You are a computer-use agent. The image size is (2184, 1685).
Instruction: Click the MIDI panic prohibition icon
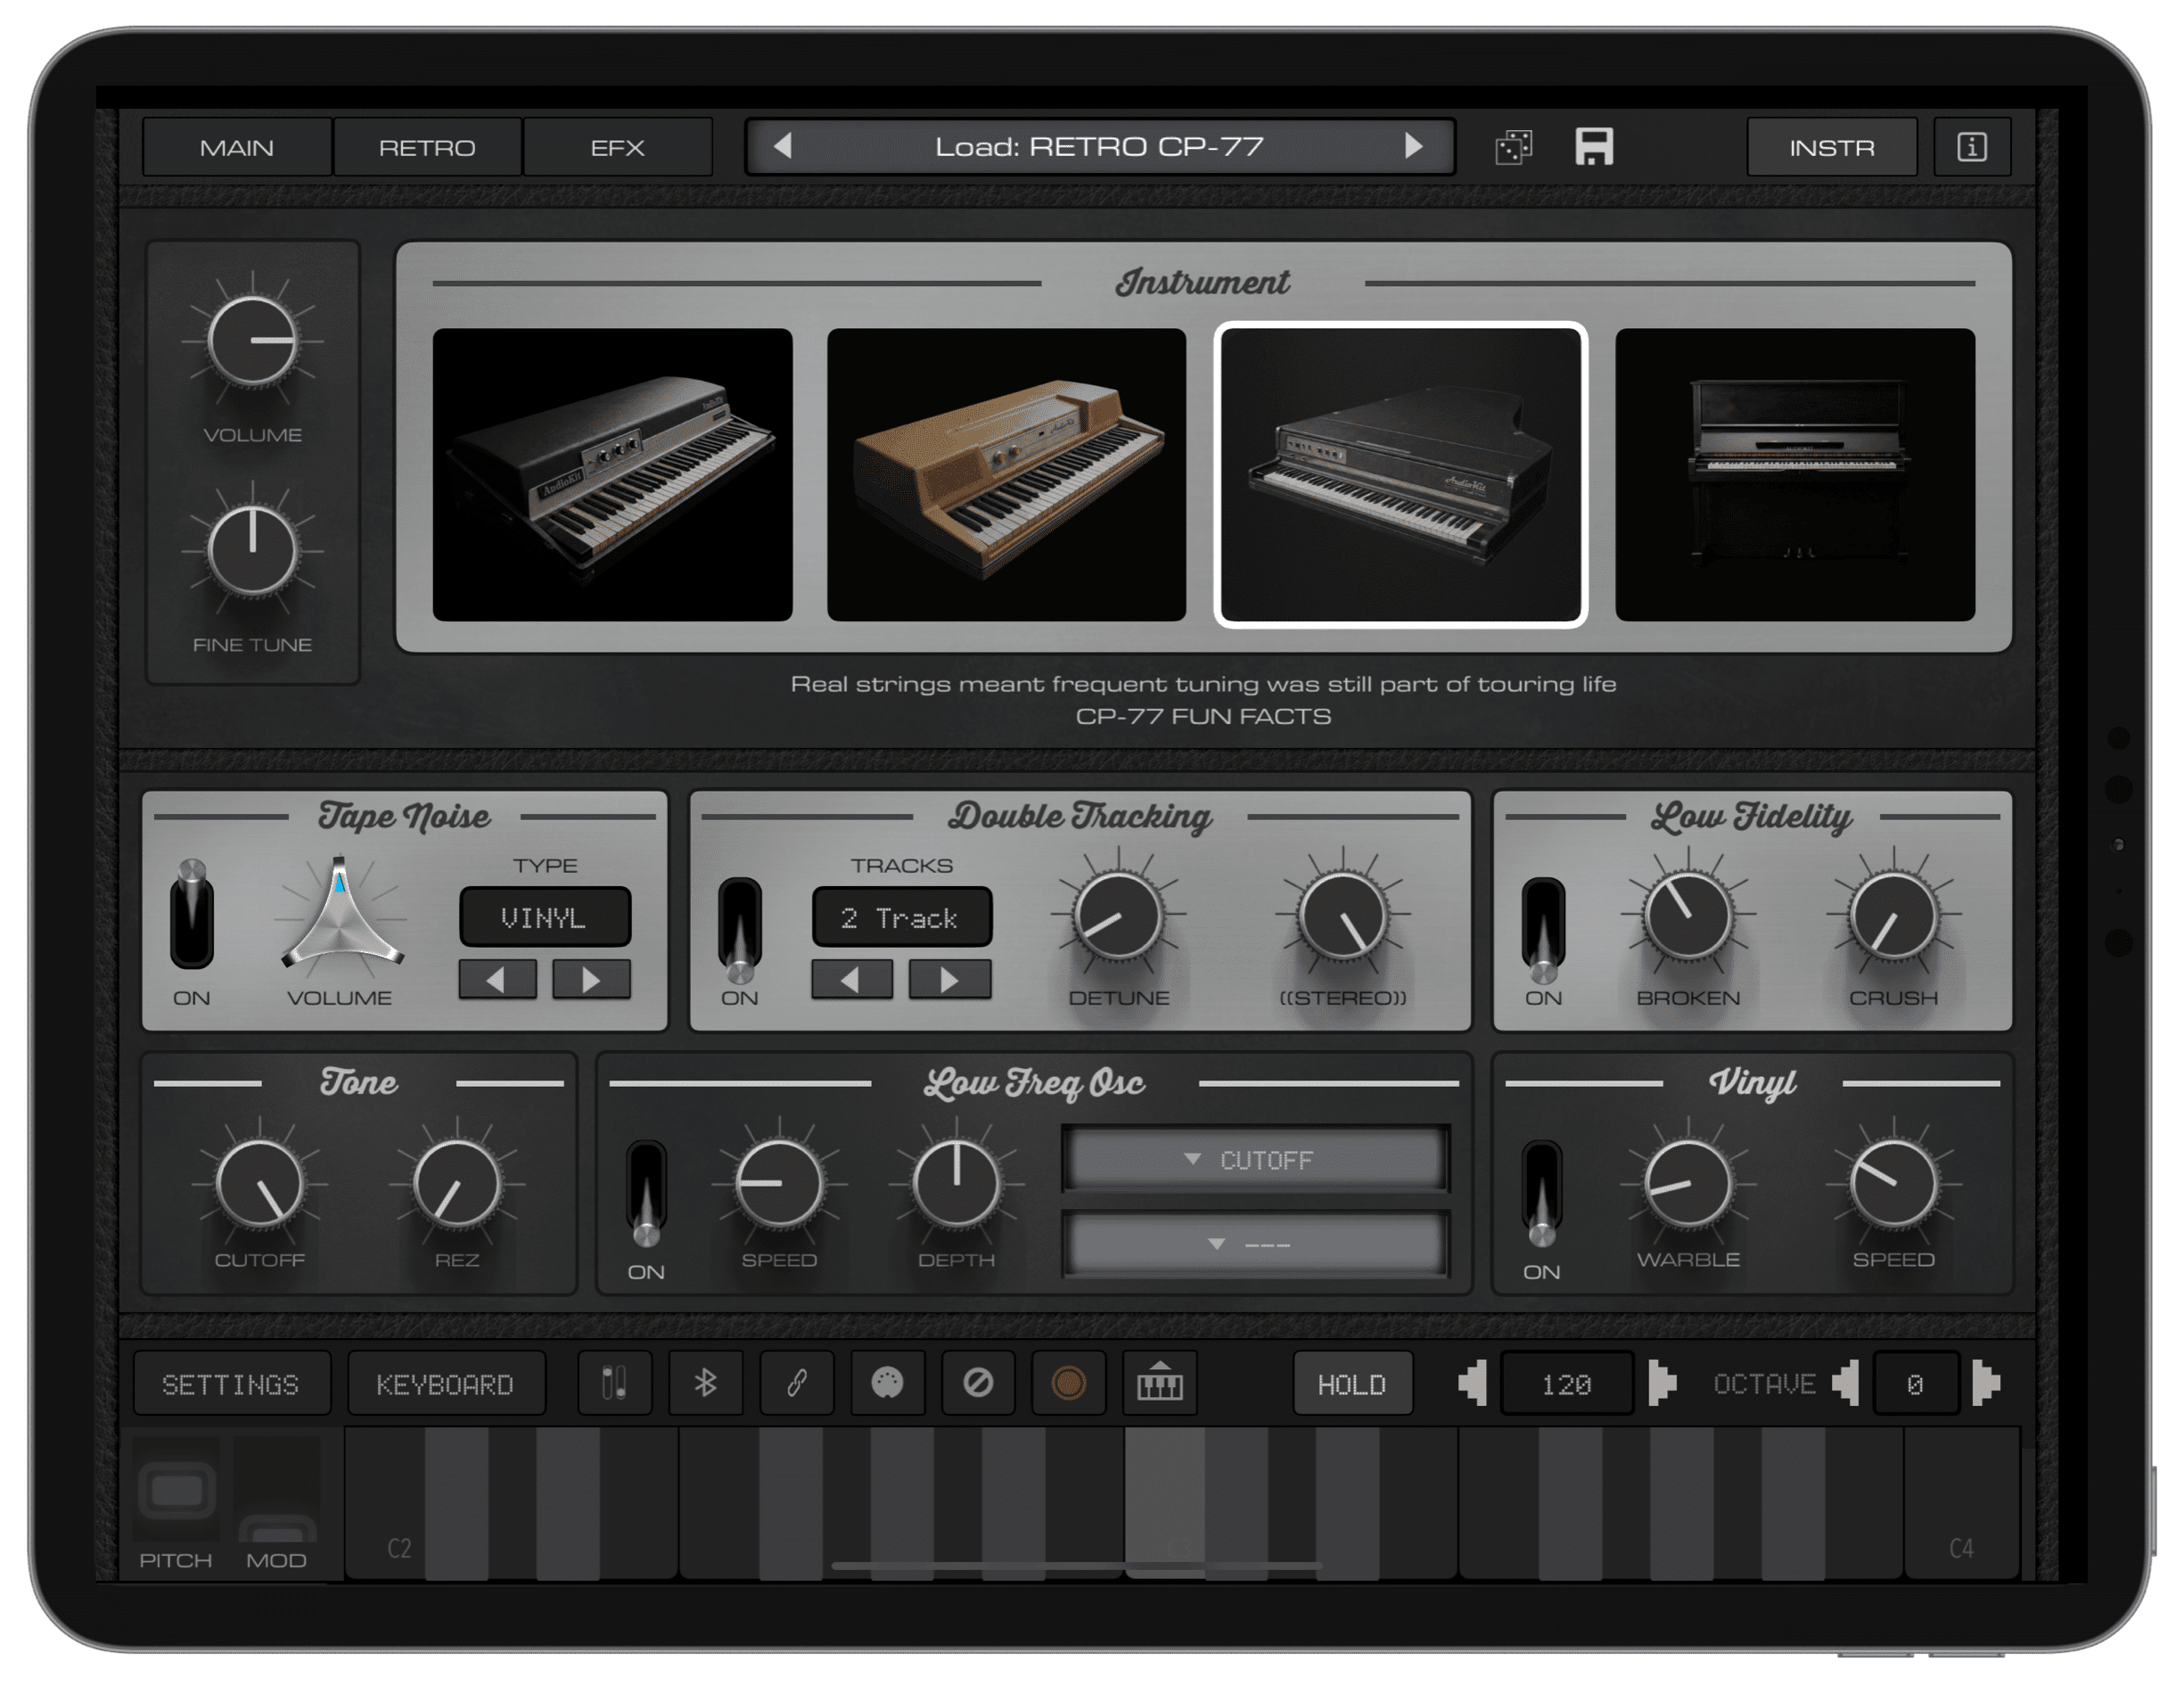coord(978,1384)
